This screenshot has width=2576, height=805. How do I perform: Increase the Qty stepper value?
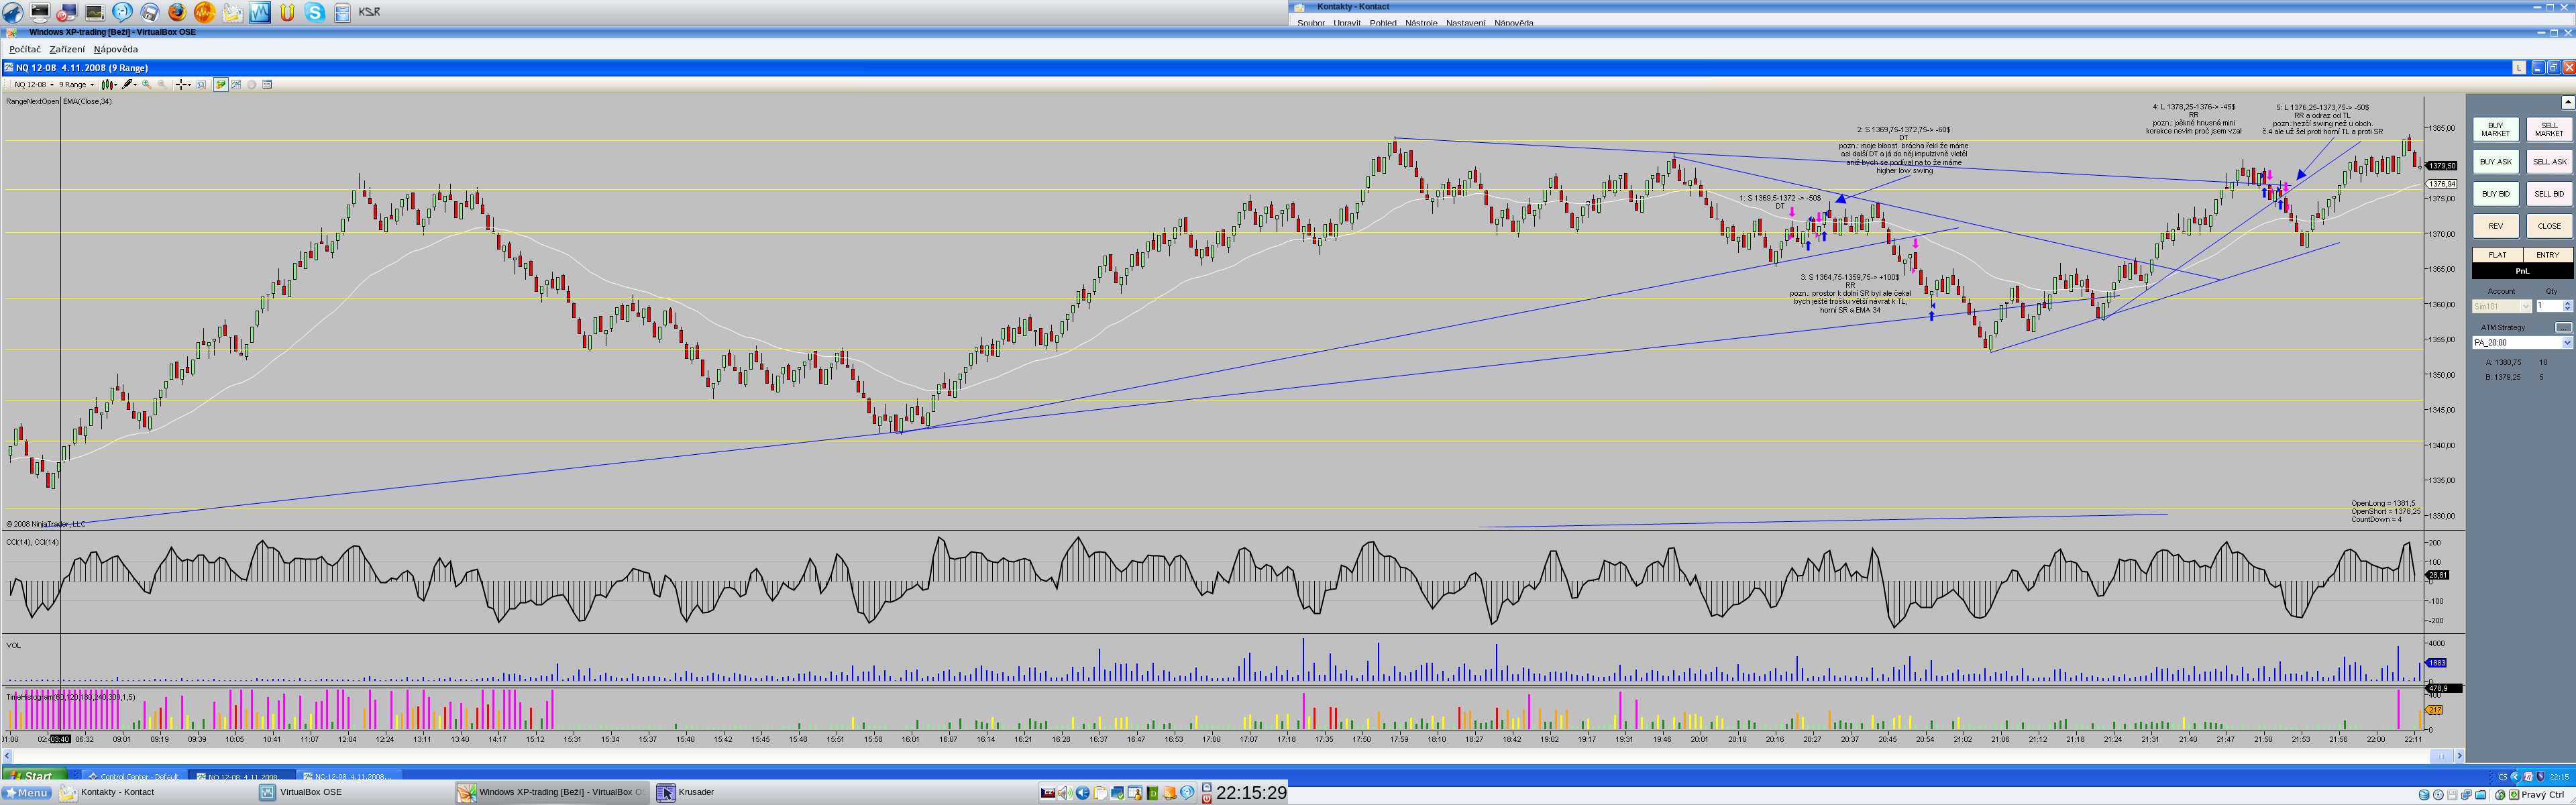click(x=2567, y=303)
